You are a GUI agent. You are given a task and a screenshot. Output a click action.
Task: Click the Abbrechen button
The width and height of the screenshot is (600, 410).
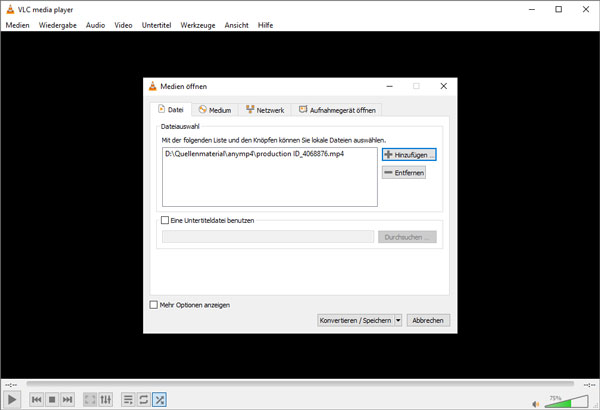[x=428, y=320]
